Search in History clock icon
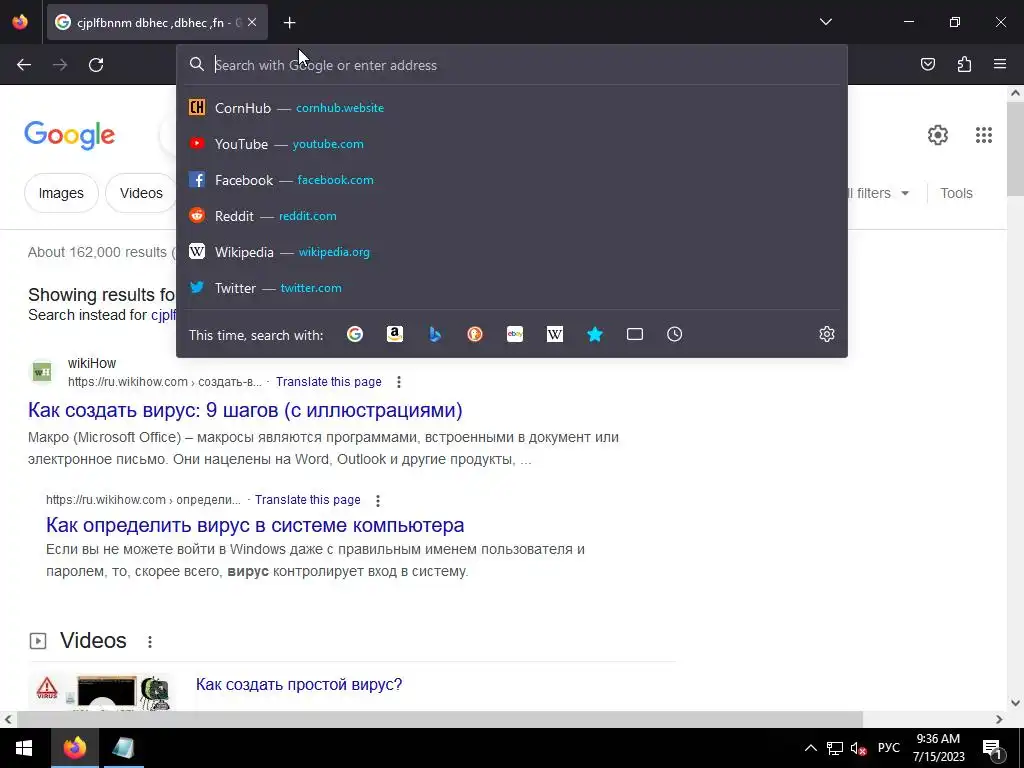 [x=675, y=334]
